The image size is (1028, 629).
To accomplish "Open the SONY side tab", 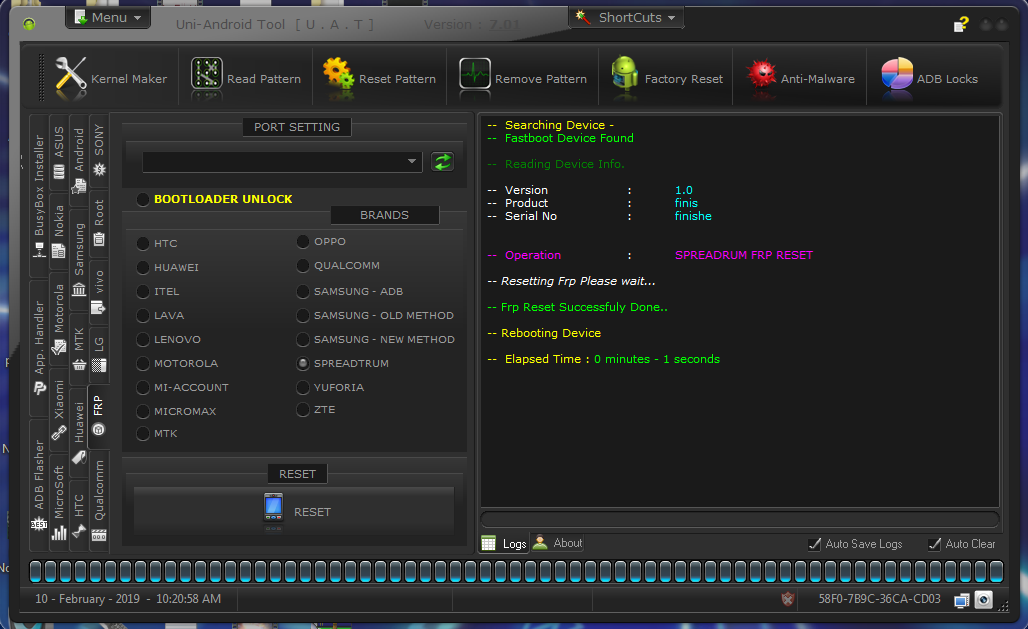I will coord(99,150).
